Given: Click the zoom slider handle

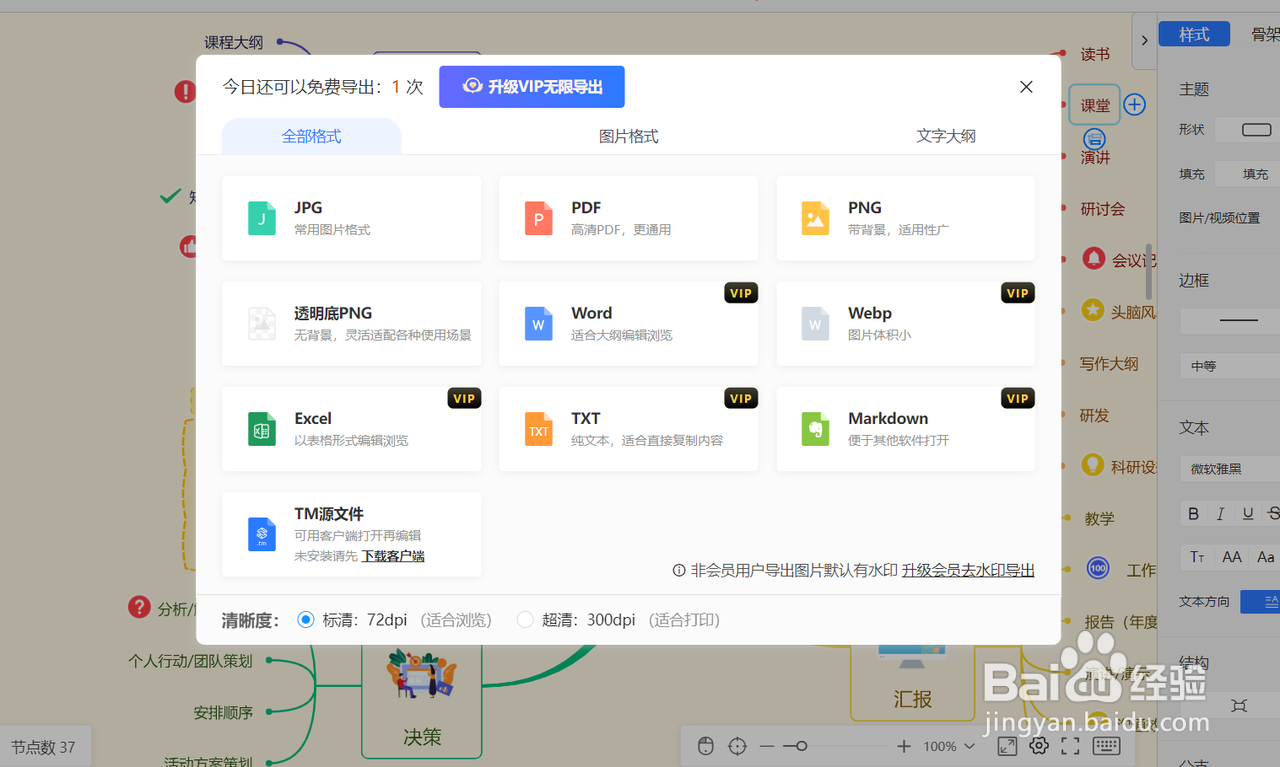Looking at the screenshot, I should coord(801,746).
